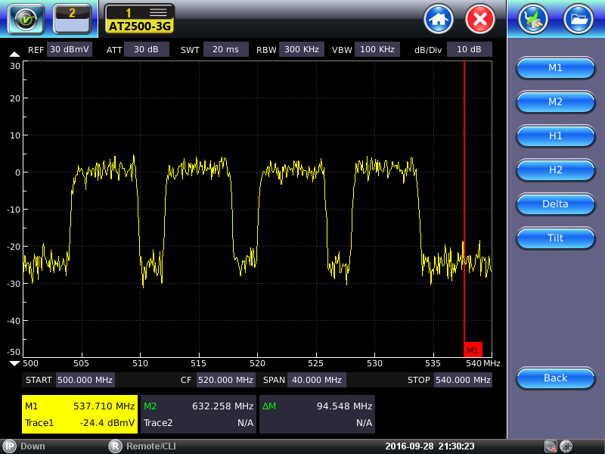Viewport: 605px width, 454px height.
Task: Enable the Delta marker mode
Action: tap(555, 204)
